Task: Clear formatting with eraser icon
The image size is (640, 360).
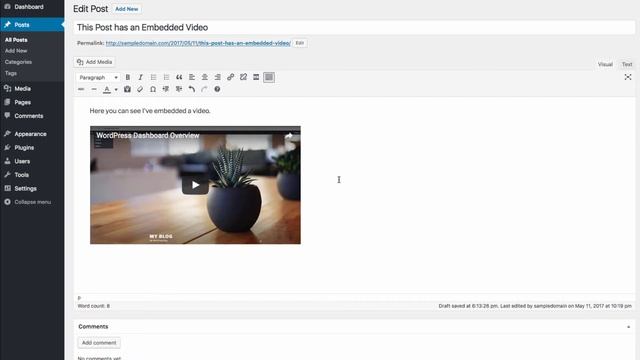Action: pyautogui.click(x=140, y=89)
